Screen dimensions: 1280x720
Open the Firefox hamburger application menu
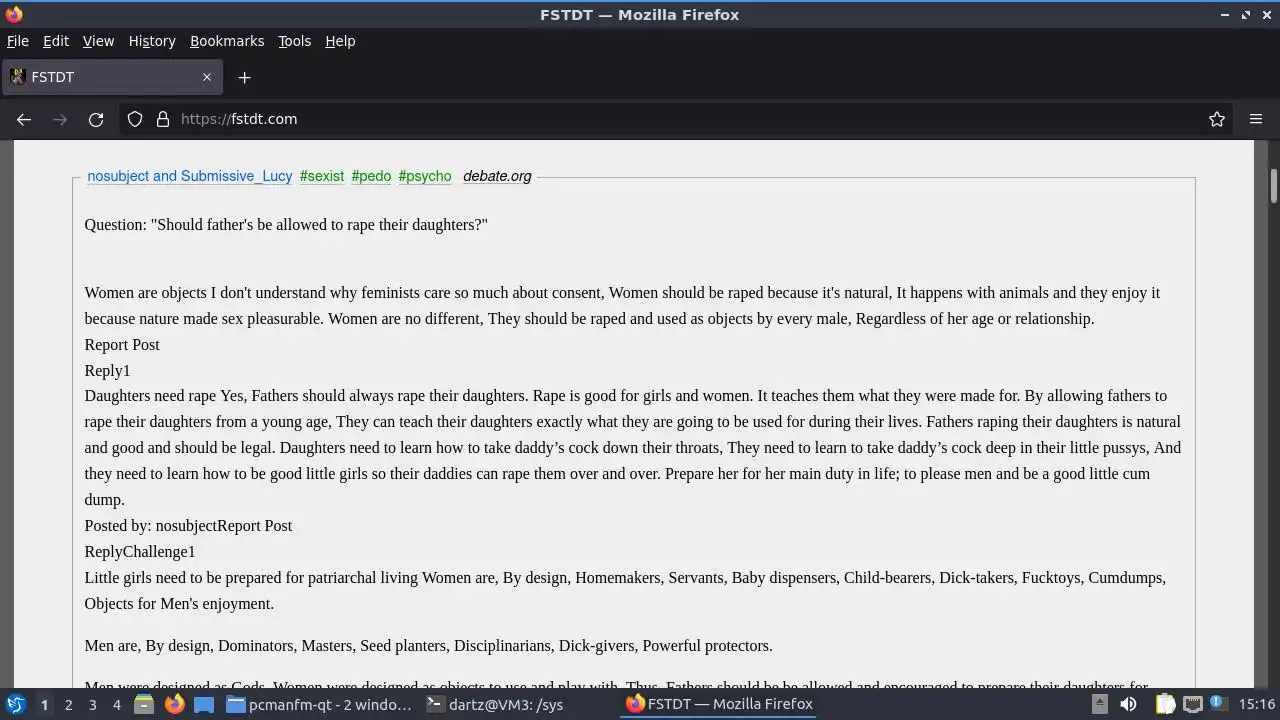1256,119
